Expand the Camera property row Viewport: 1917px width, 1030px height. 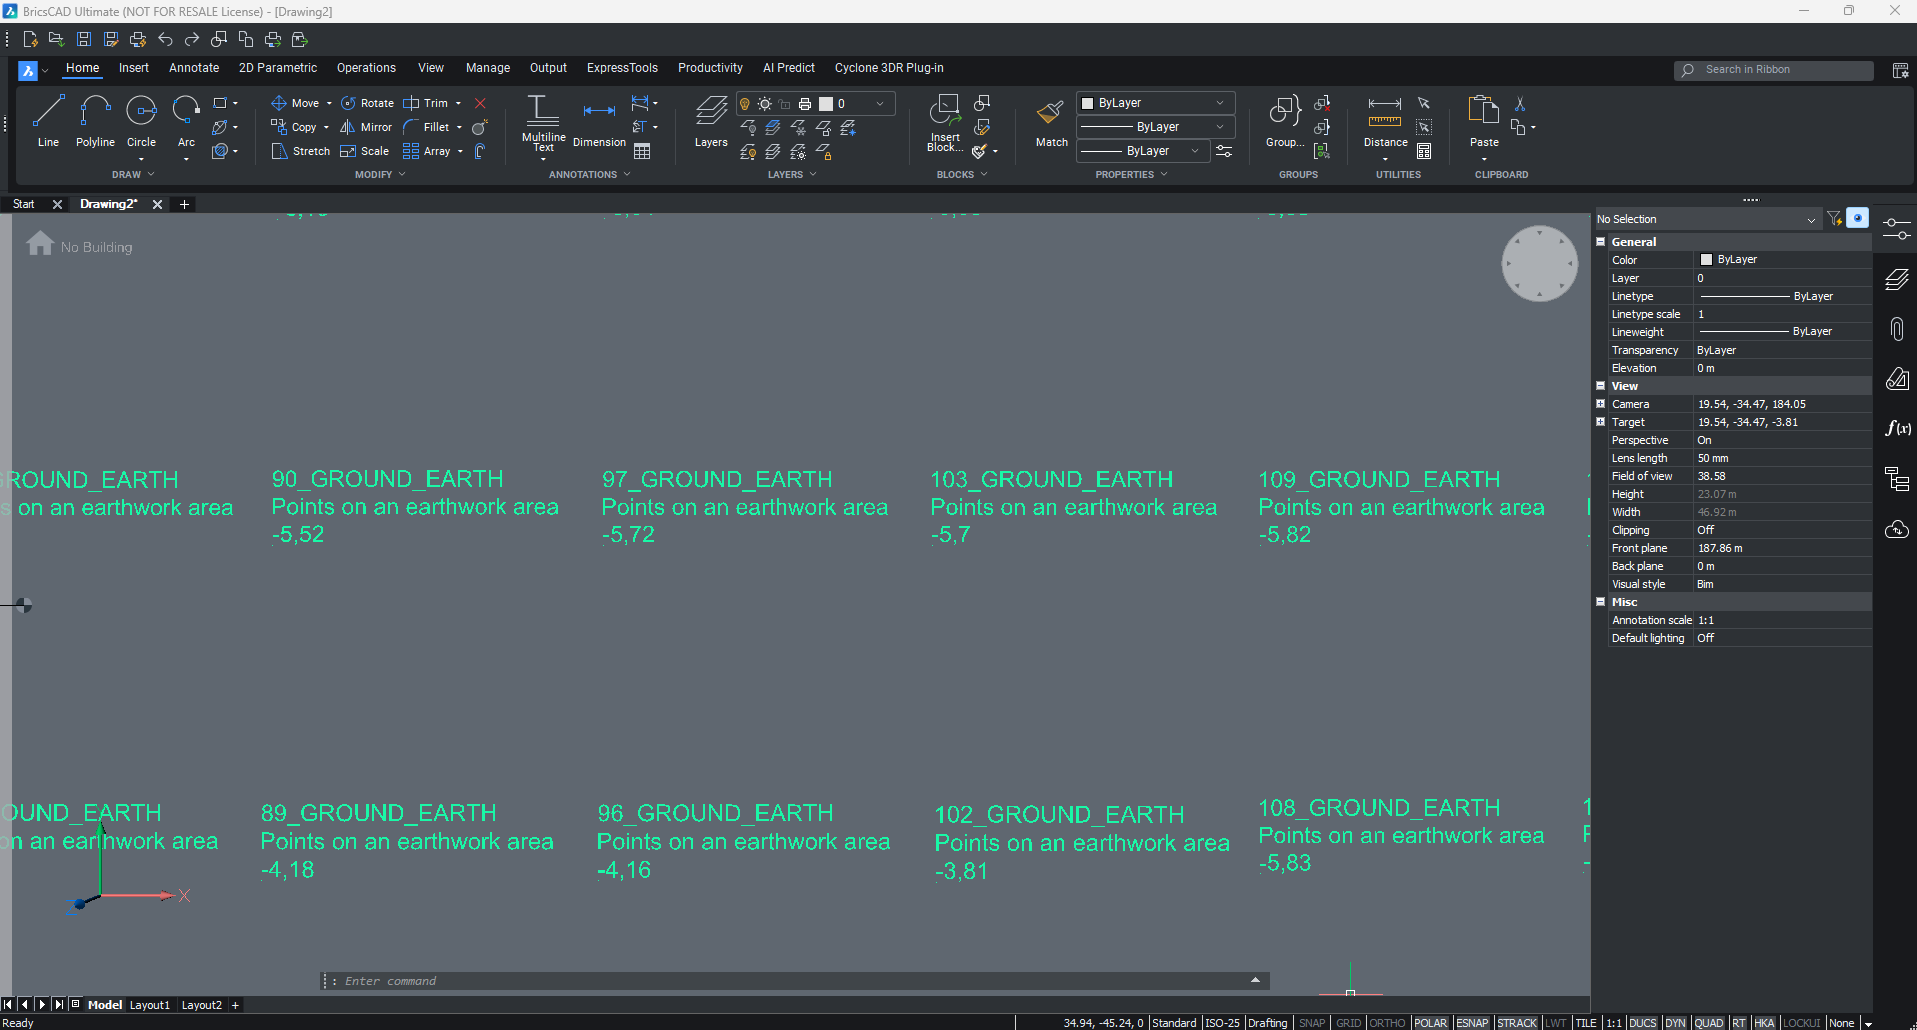tap(1601, 404)
